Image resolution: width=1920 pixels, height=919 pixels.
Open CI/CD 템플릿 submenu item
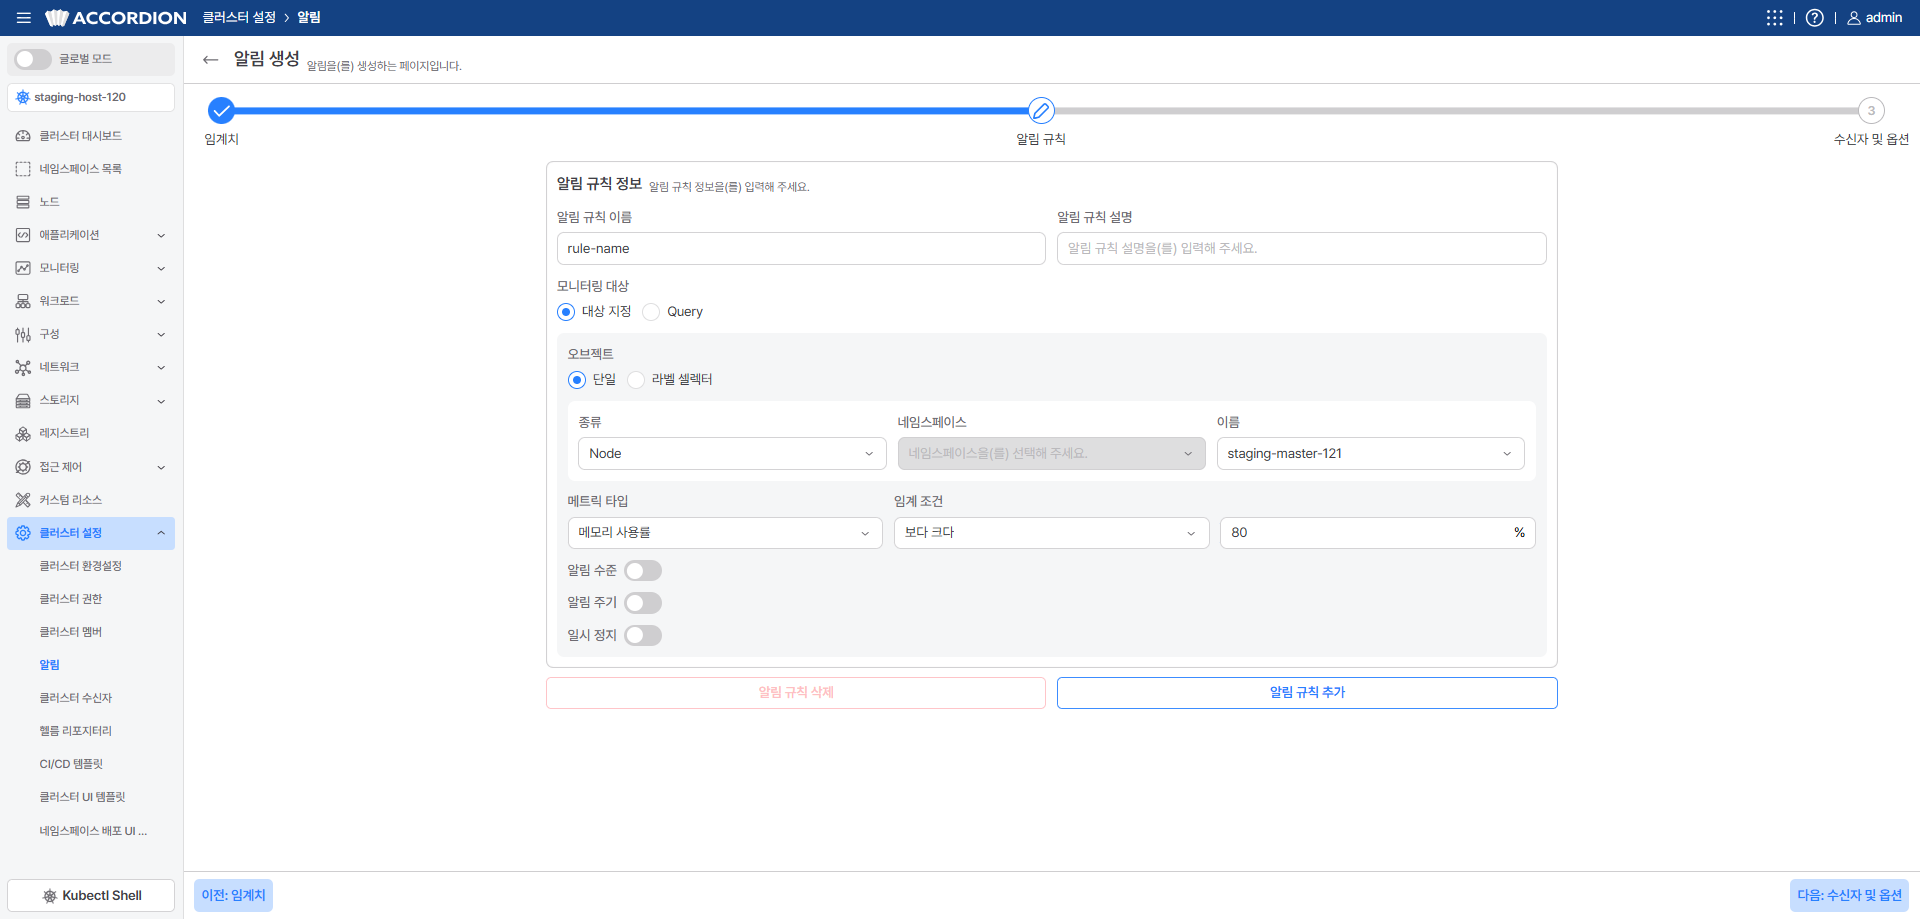[x=71, y=764]
